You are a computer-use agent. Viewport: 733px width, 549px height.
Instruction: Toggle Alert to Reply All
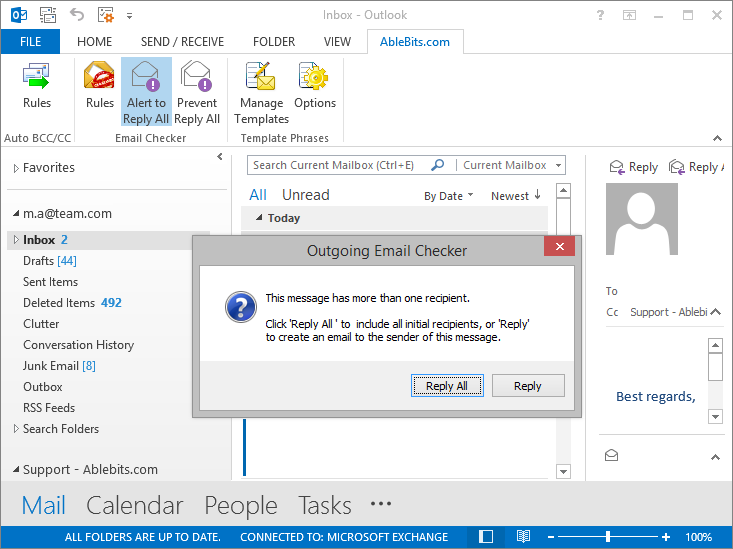pyautogui.click(x=146, y=92)
